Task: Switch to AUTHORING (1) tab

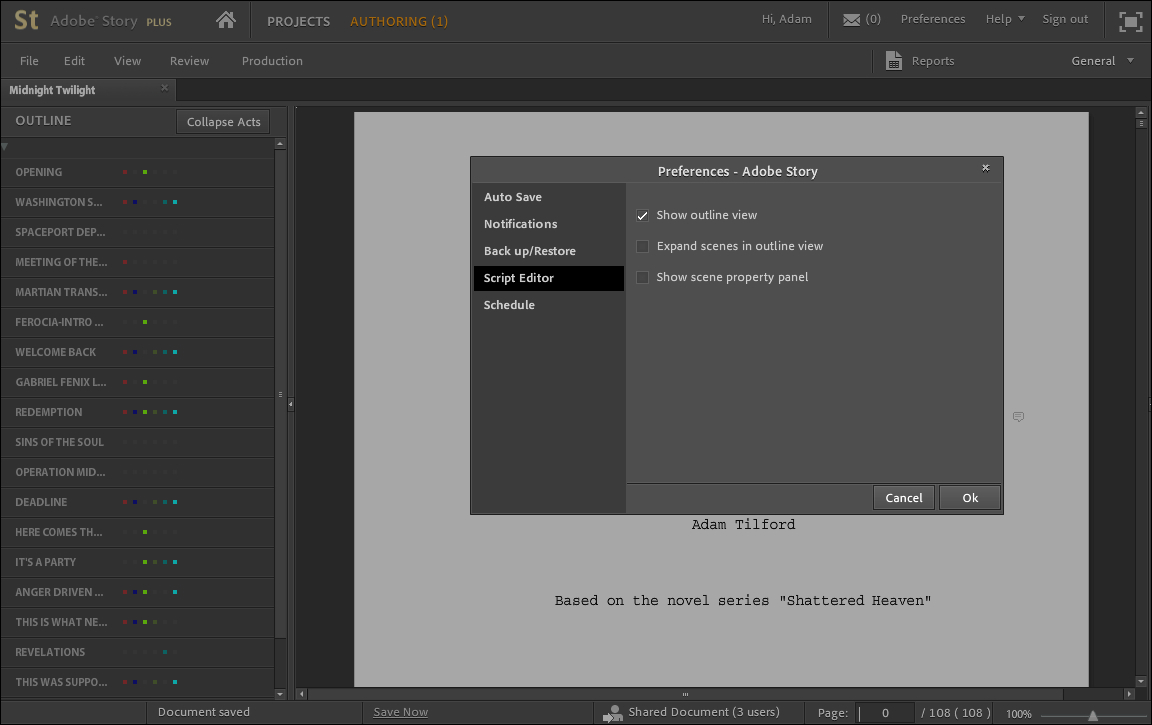Action: click(x=399, y=21)
